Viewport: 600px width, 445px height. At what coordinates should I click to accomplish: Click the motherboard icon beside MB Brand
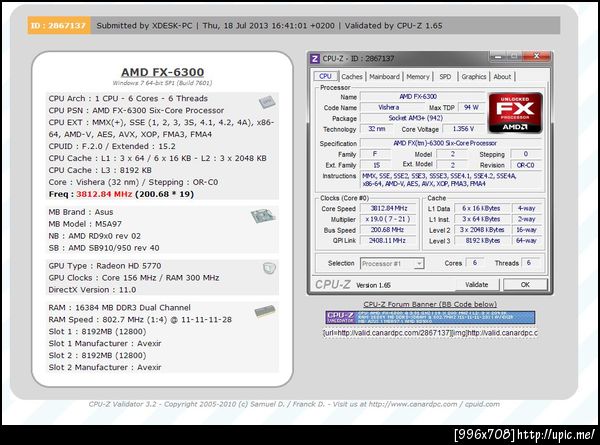click(x=263, y=216)
